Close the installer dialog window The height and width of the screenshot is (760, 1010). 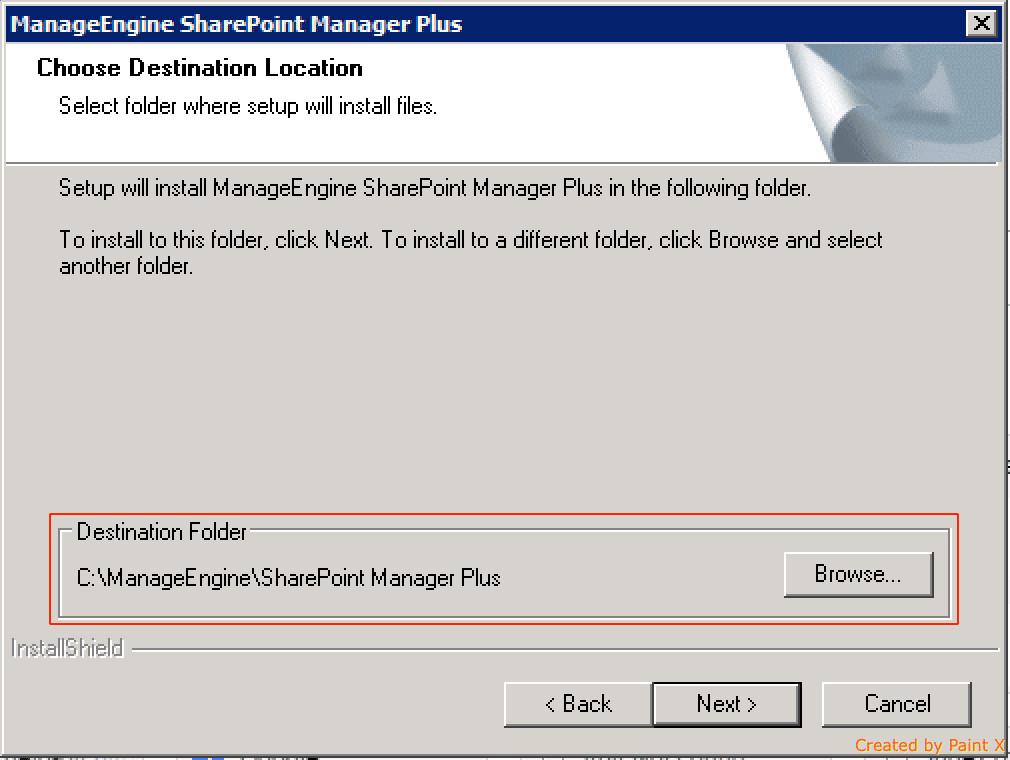coord(982,24)
